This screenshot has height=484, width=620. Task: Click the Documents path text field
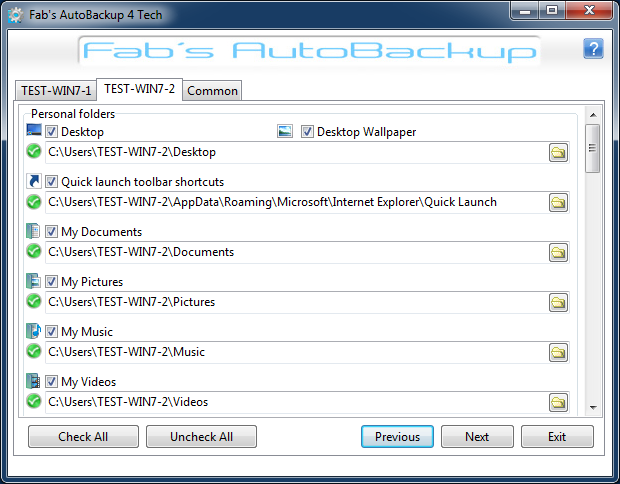point(297,252)
